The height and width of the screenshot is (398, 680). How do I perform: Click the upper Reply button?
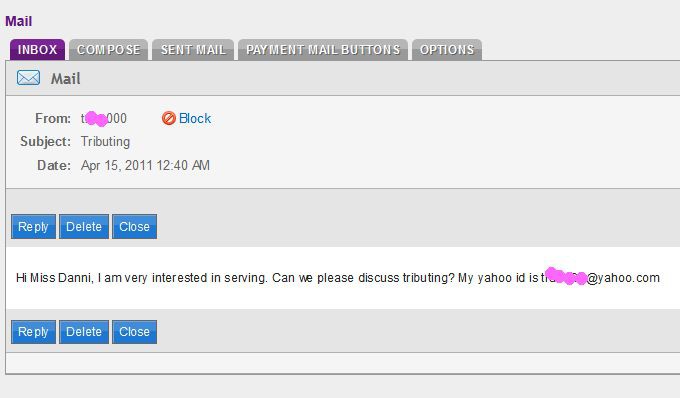(33, 226)
